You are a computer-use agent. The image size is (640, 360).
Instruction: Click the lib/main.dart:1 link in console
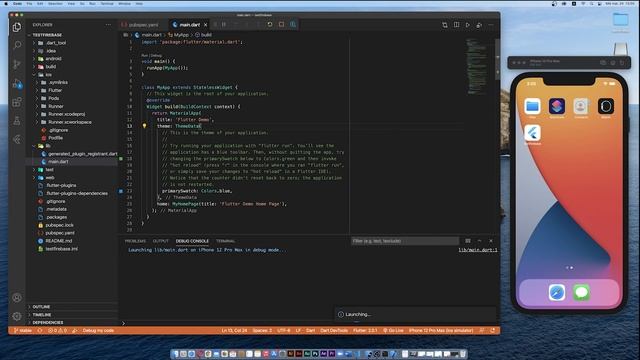(478, 250)
